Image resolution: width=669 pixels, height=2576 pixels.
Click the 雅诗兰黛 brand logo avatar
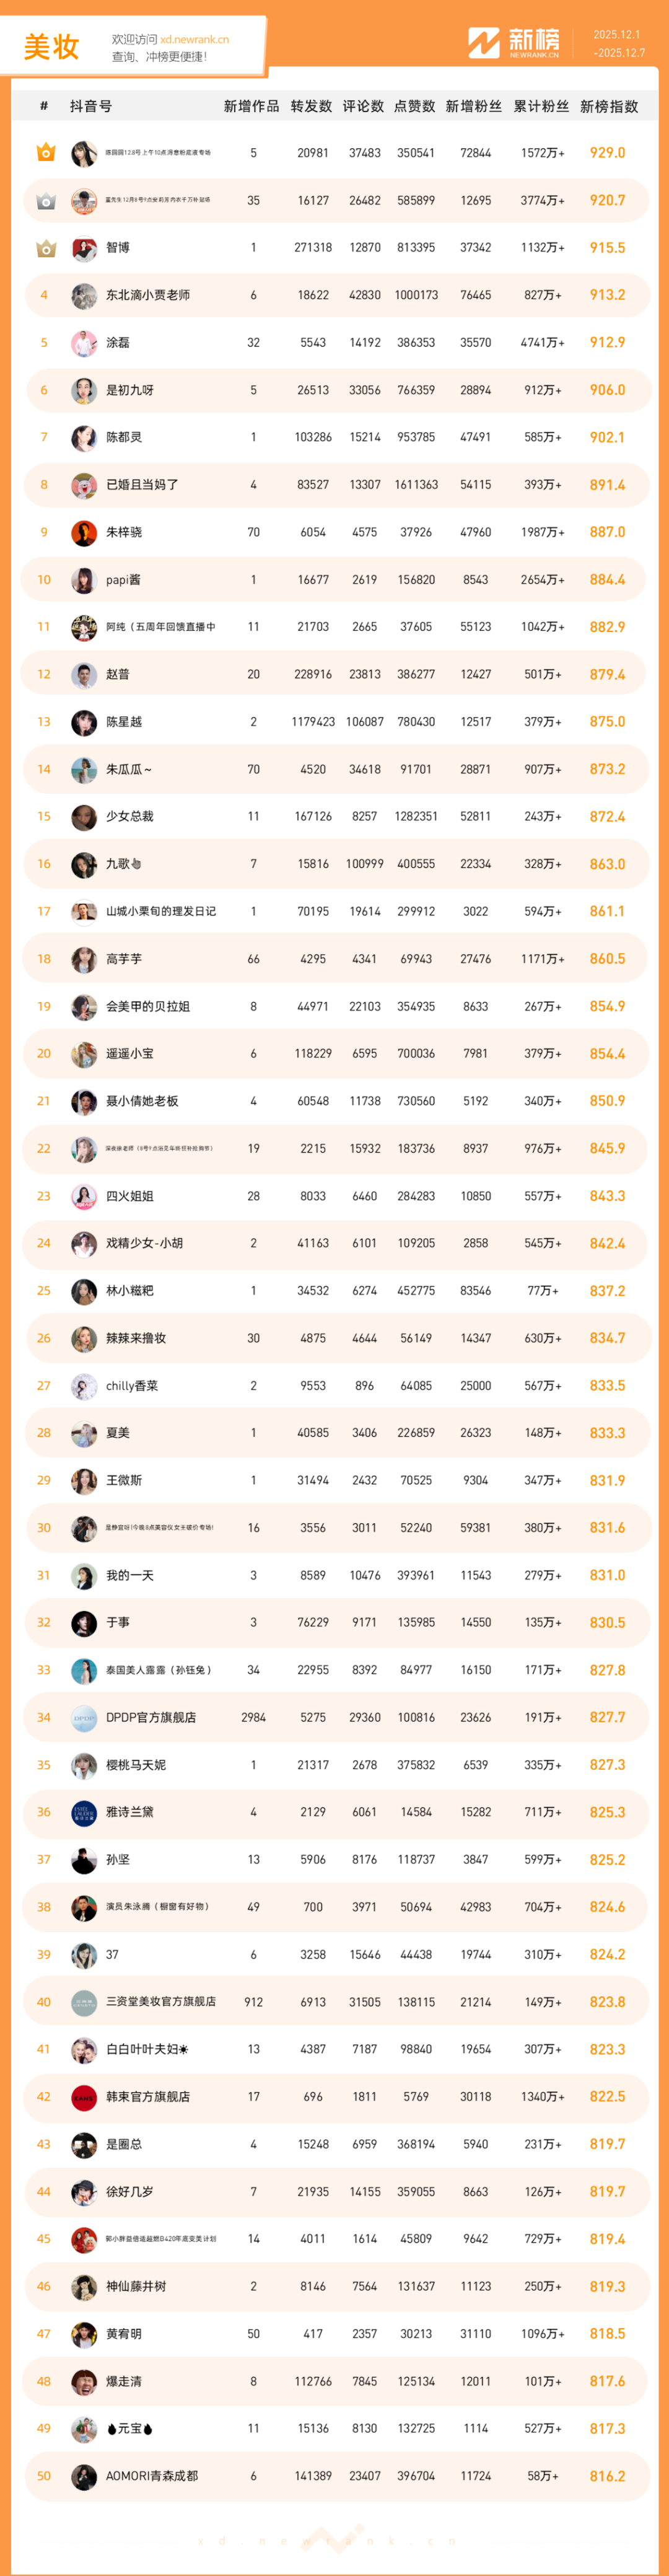click(84, 1812)
